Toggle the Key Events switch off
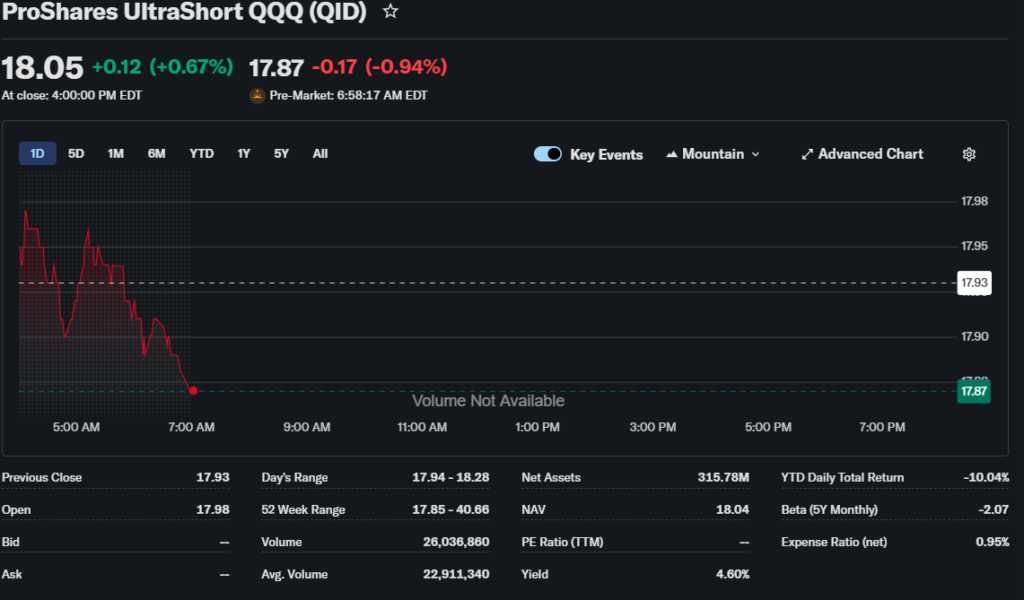 (548, 154)
